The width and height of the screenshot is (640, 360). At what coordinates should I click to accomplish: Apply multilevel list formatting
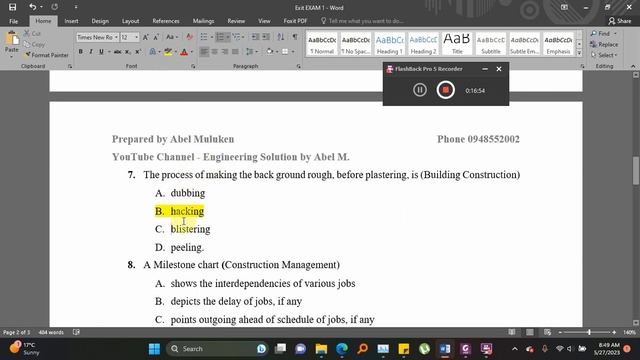point(236,37)
